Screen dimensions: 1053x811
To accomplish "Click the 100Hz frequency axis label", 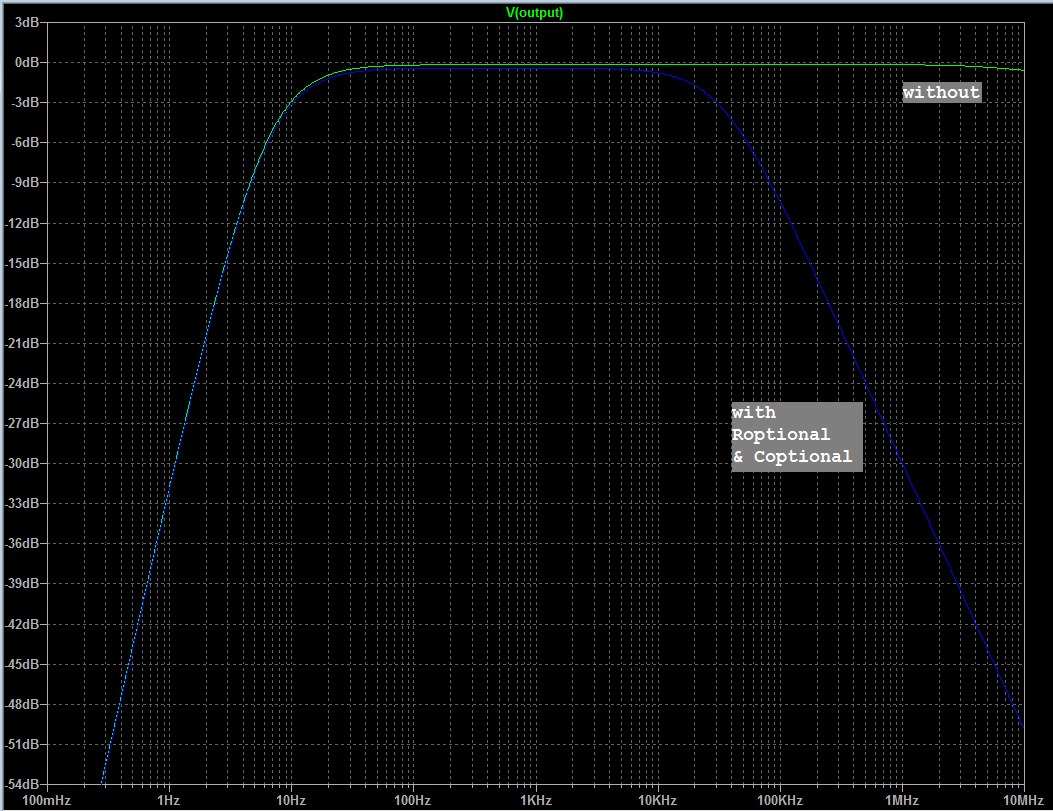I will (412, 800).
